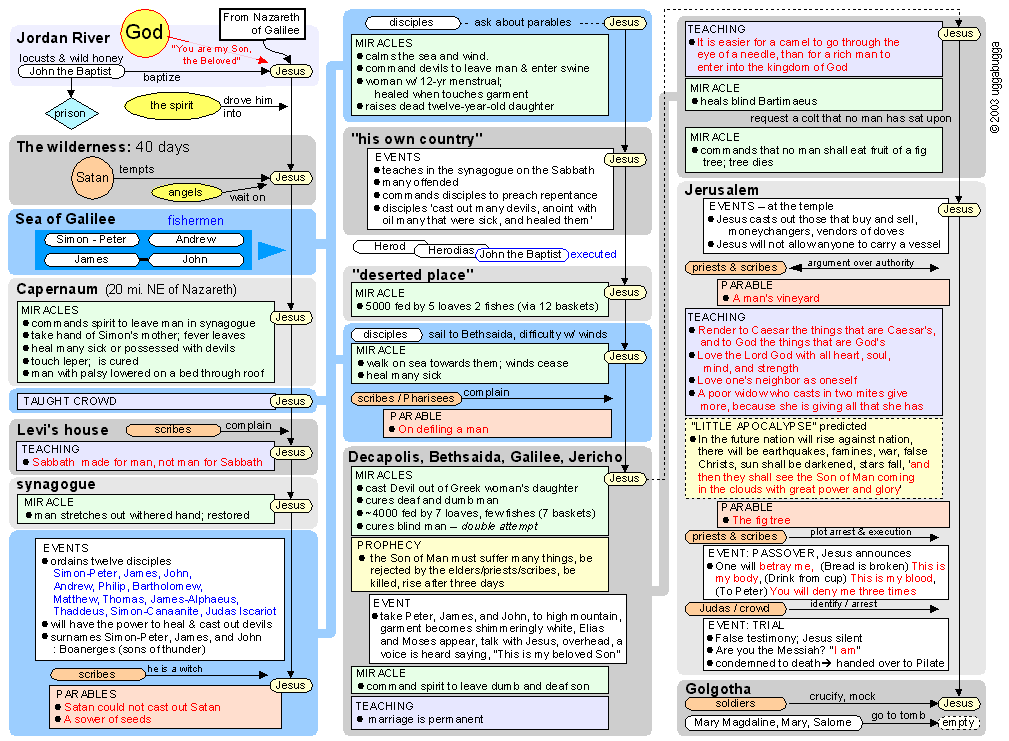Select Jesus node beside TAUGHT CROWD

pyautogui.click(x=291, y=401)
